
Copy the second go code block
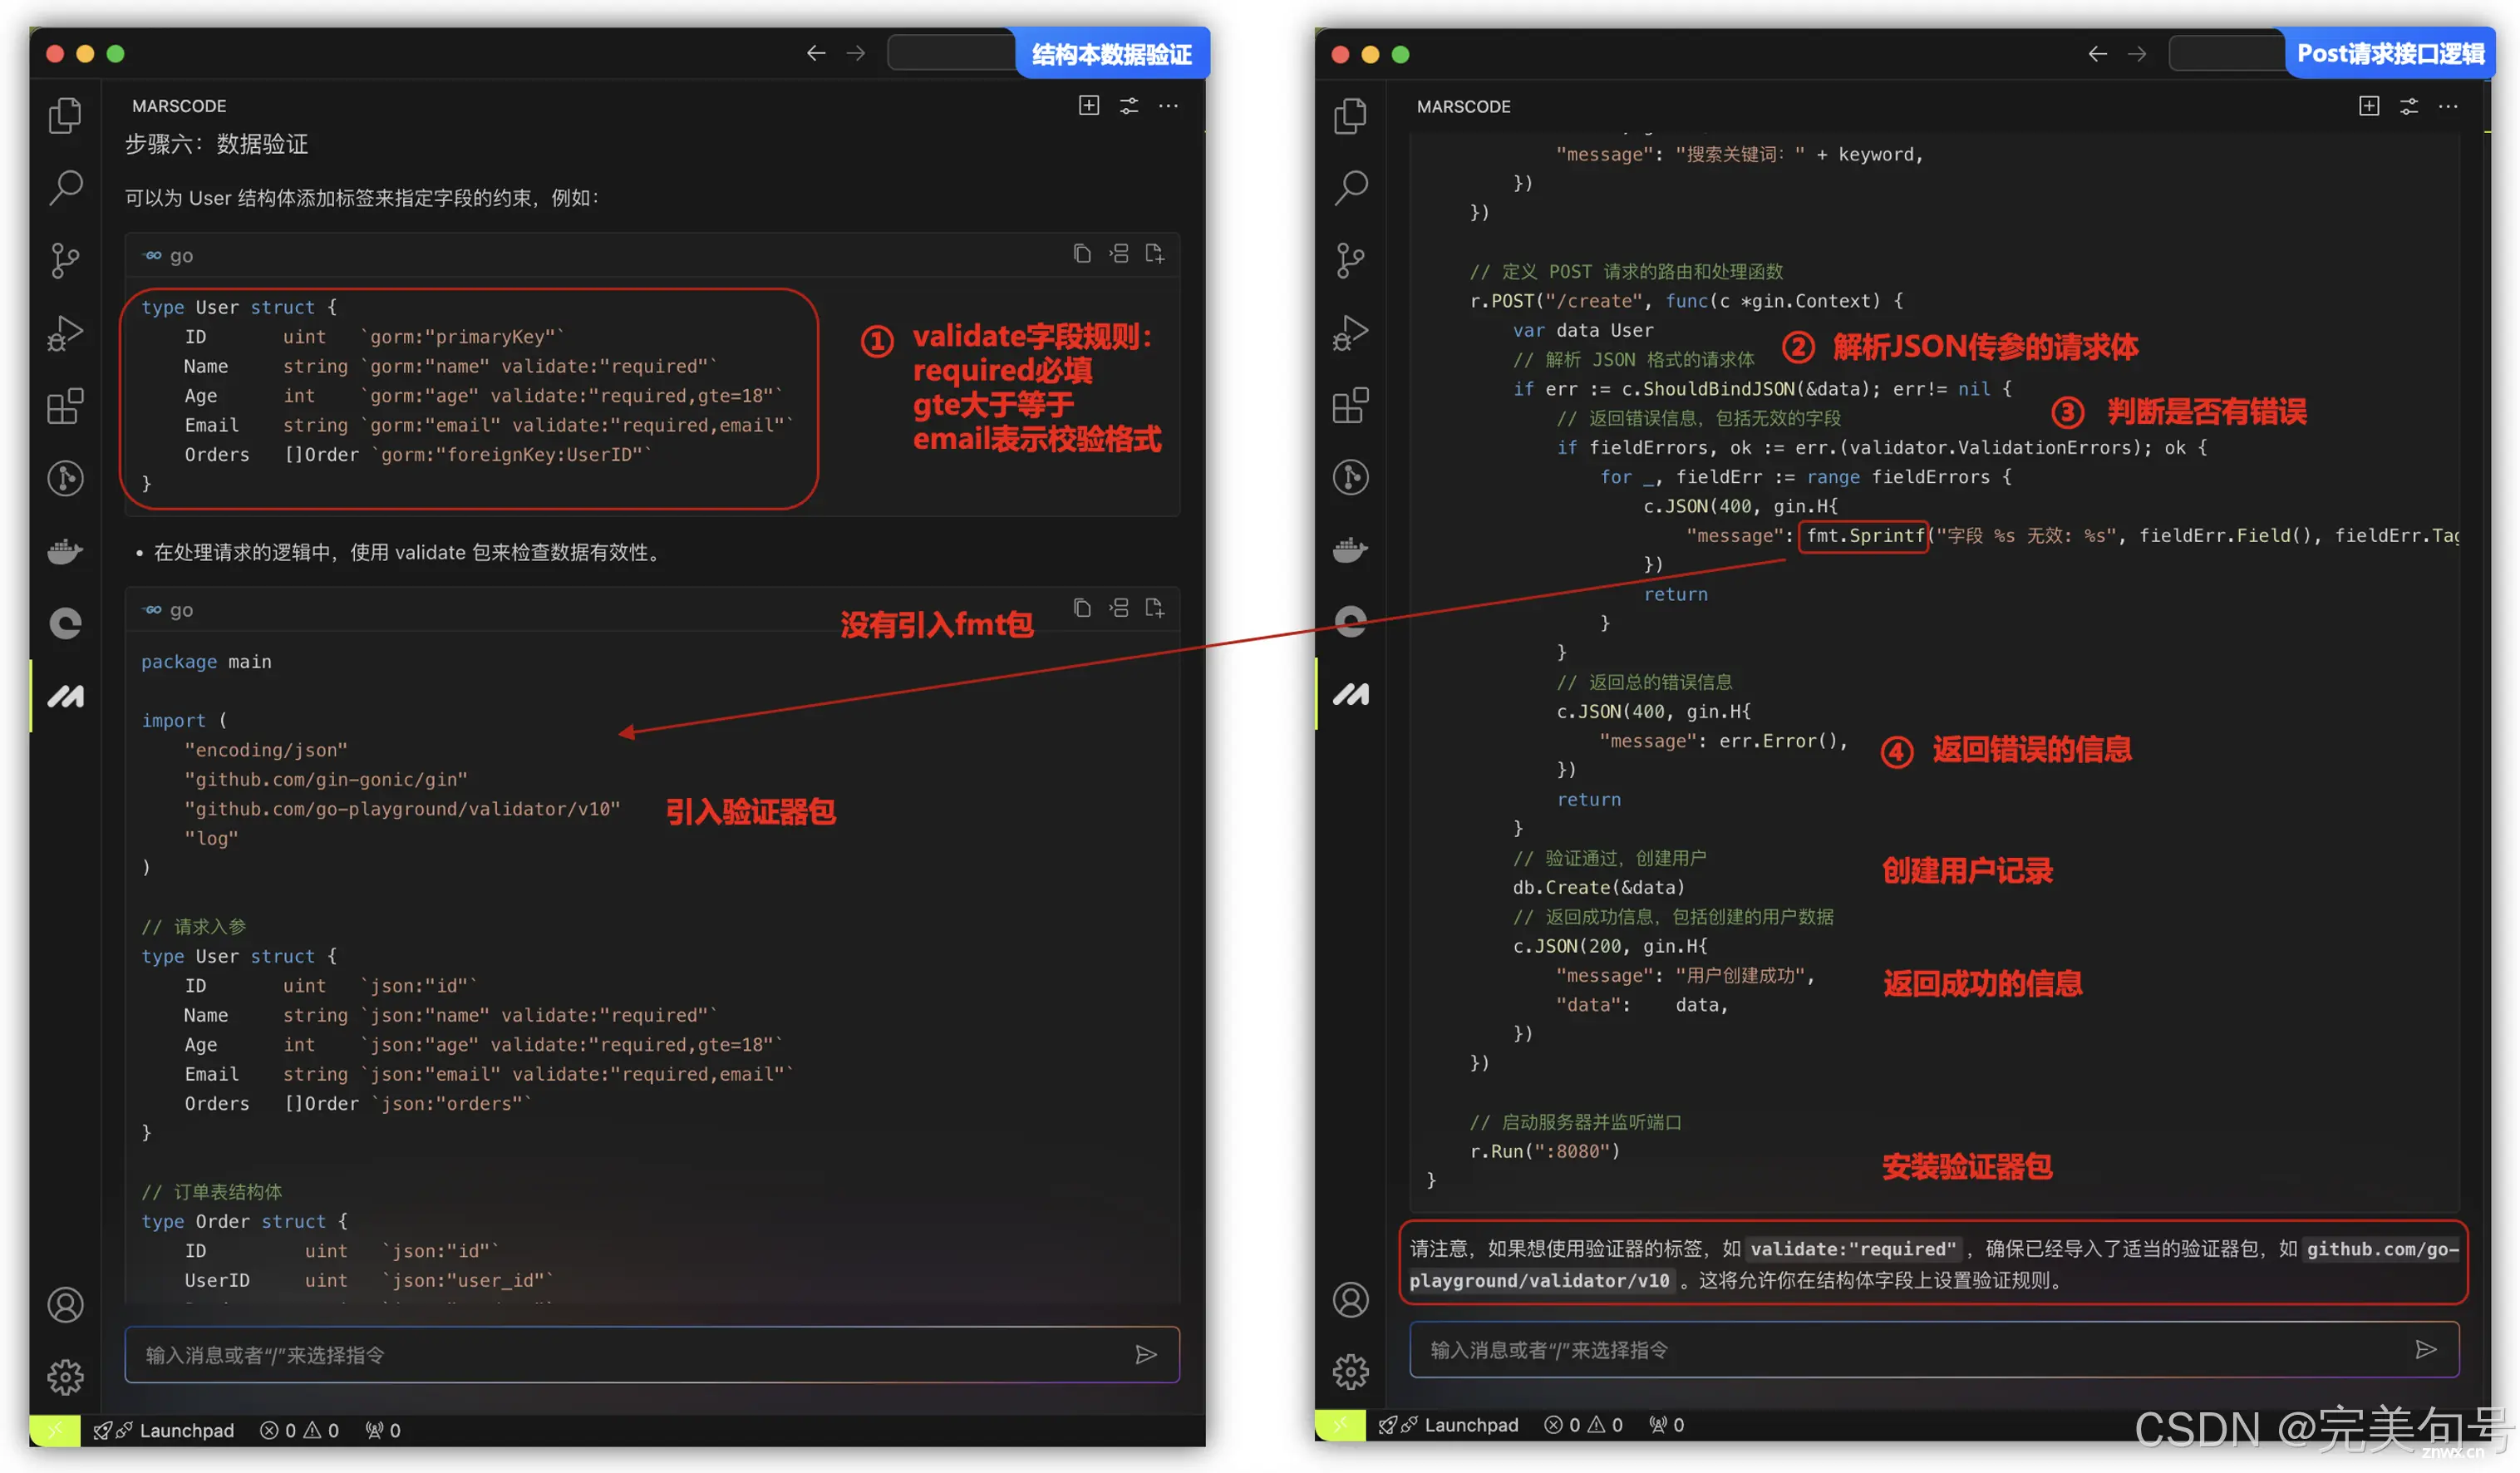click(1082, 608)
